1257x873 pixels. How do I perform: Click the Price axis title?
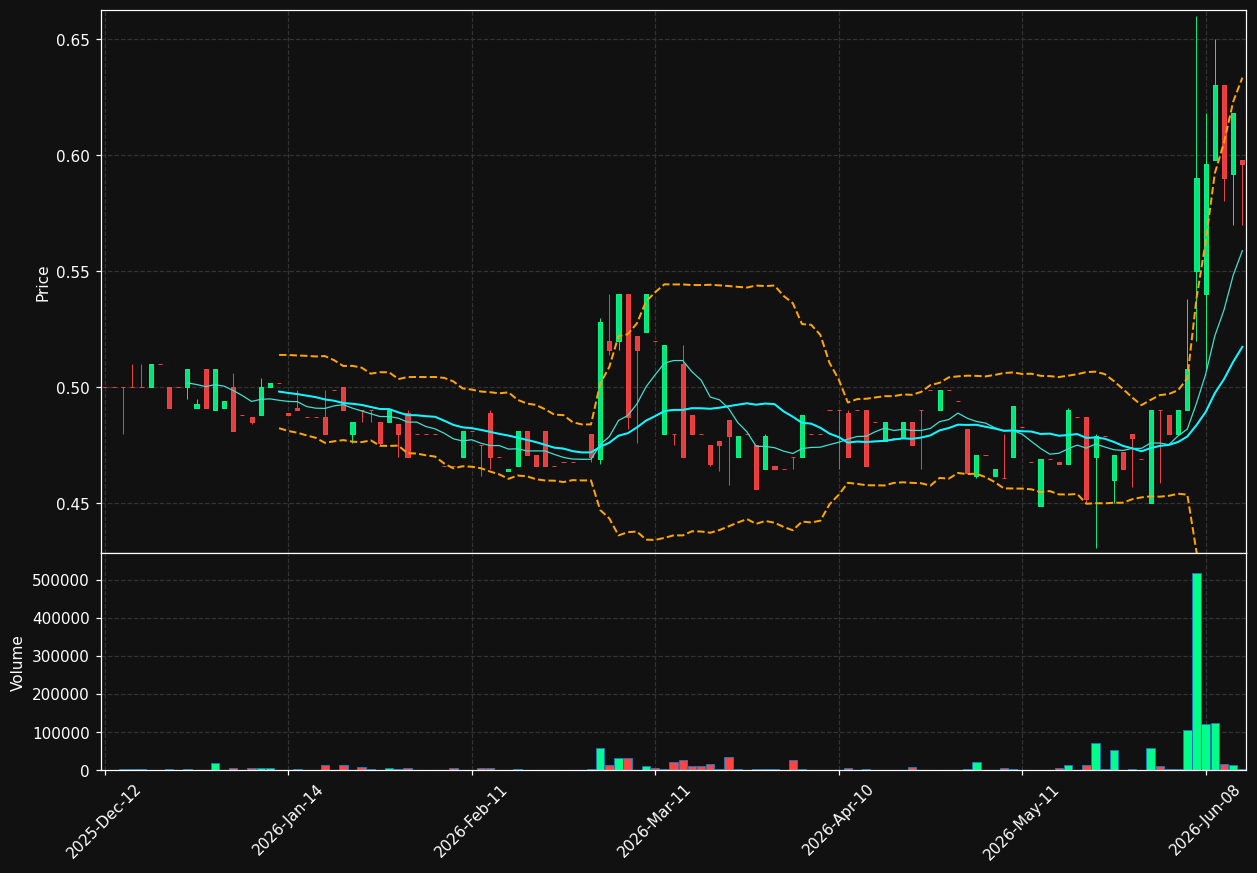43,283
